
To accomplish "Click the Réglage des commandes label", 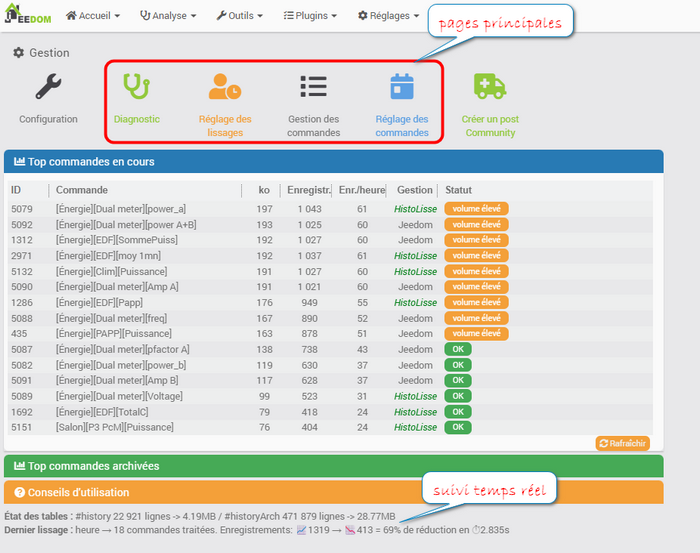I will (402, 126).
